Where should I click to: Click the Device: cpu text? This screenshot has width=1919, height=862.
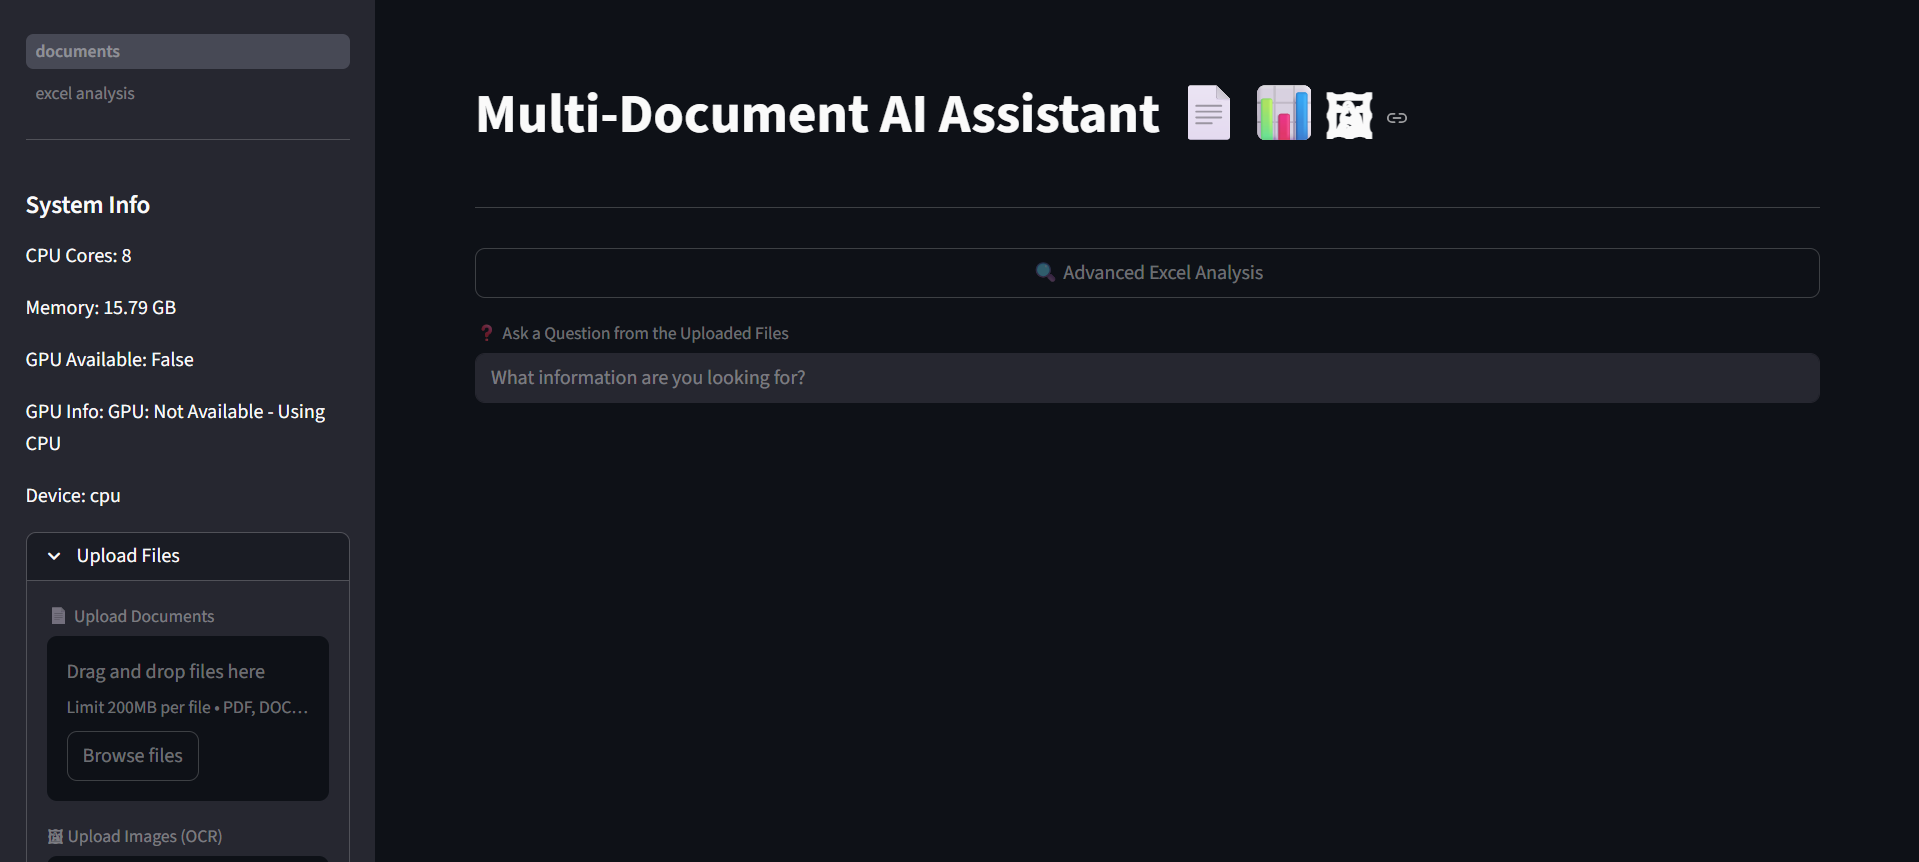pos(73,496)
